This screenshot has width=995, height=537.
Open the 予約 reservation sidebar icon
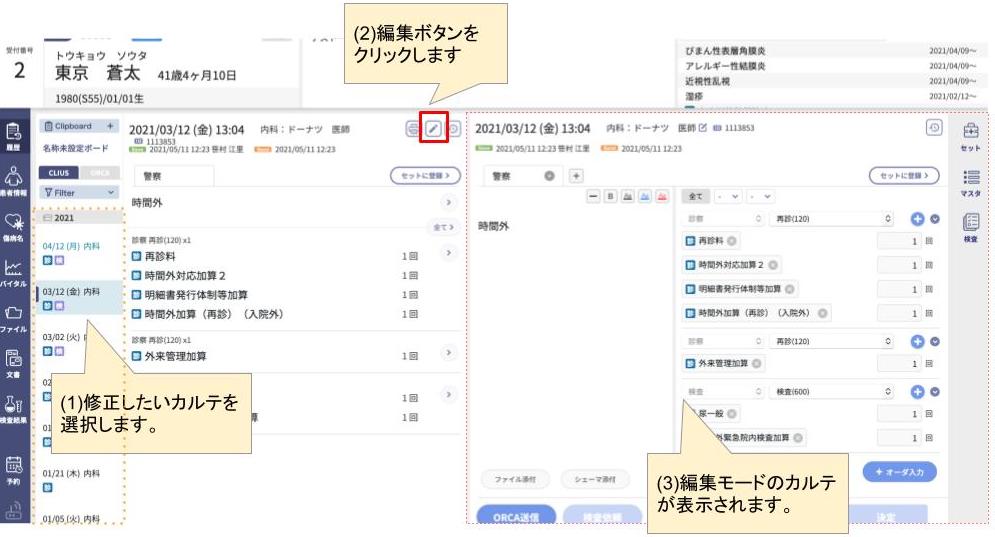point(13,470)
